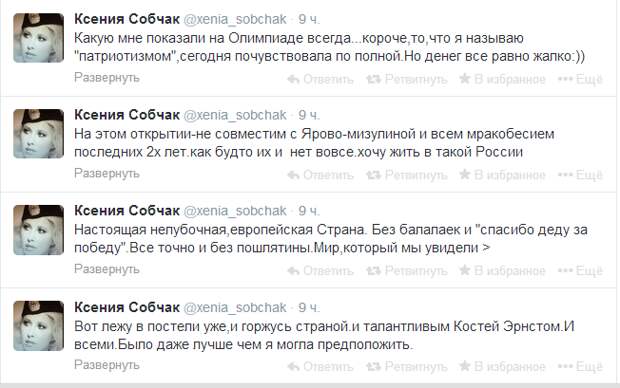Click favorite star icon on first tweet
The width and height of the screenshot is (620, 388).
pos(464,78)
